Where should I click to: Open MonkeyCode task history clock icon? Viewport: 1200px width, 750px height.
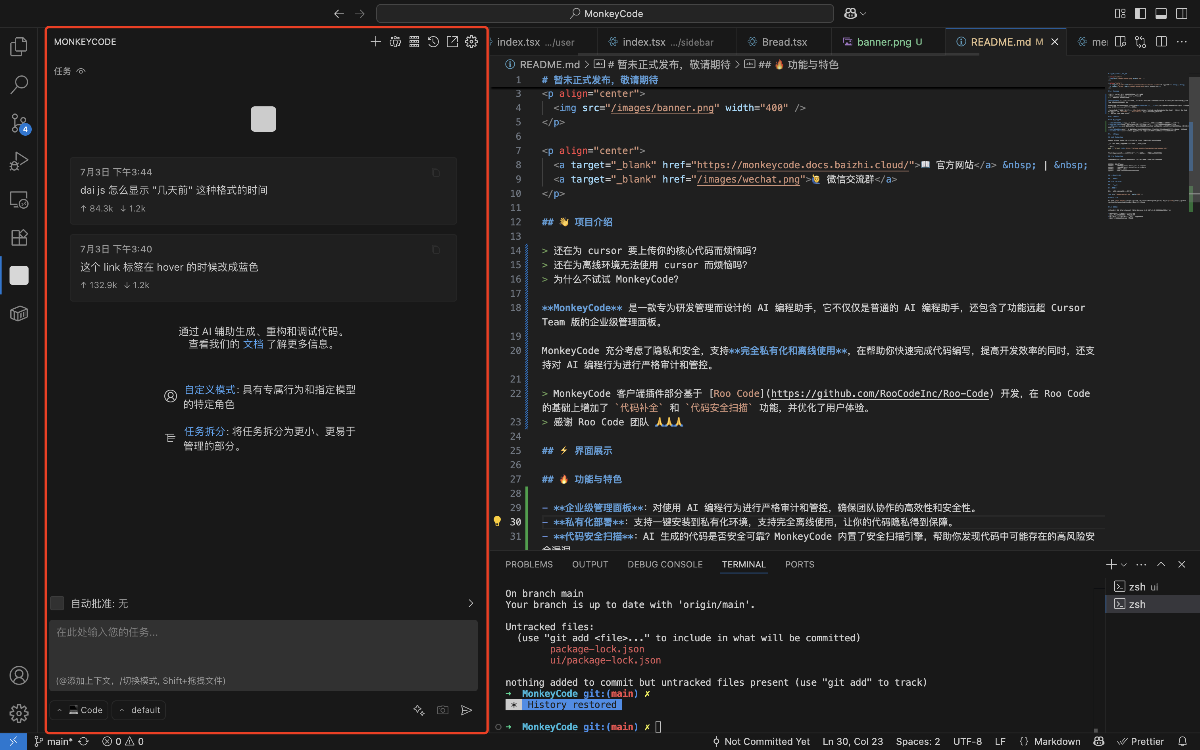pyautogui.click(x=432, y=42)
